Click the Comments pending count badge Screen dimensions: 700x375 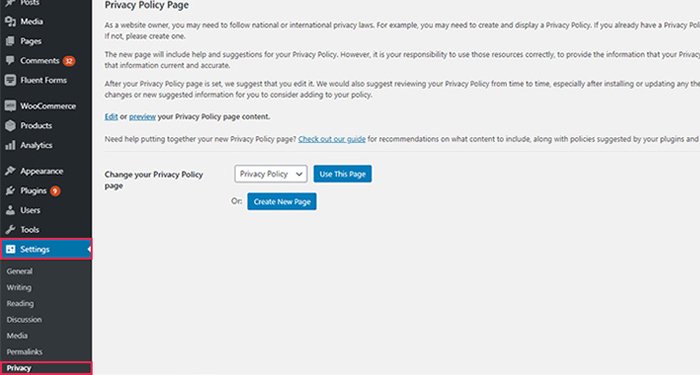69,61
